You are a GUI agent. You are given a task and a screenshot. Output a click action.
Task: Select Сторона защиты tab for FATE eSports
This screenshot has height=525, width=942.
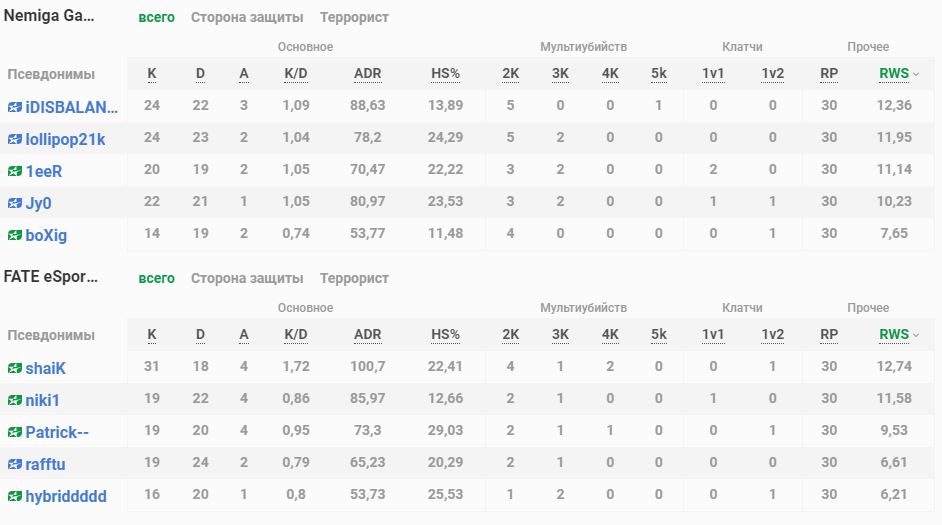(247, 278)
